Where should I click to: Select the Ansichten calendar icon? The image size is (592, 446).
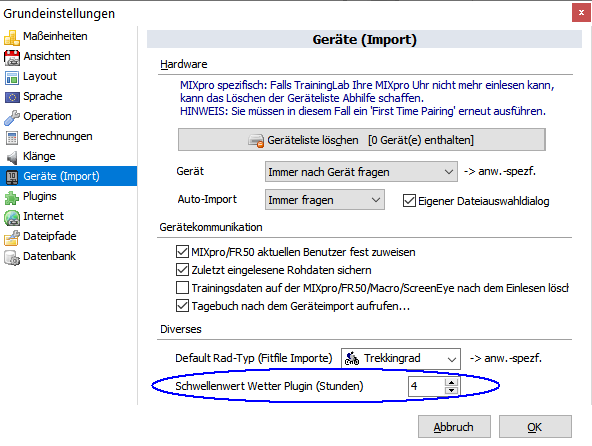[x=11, y=57]
